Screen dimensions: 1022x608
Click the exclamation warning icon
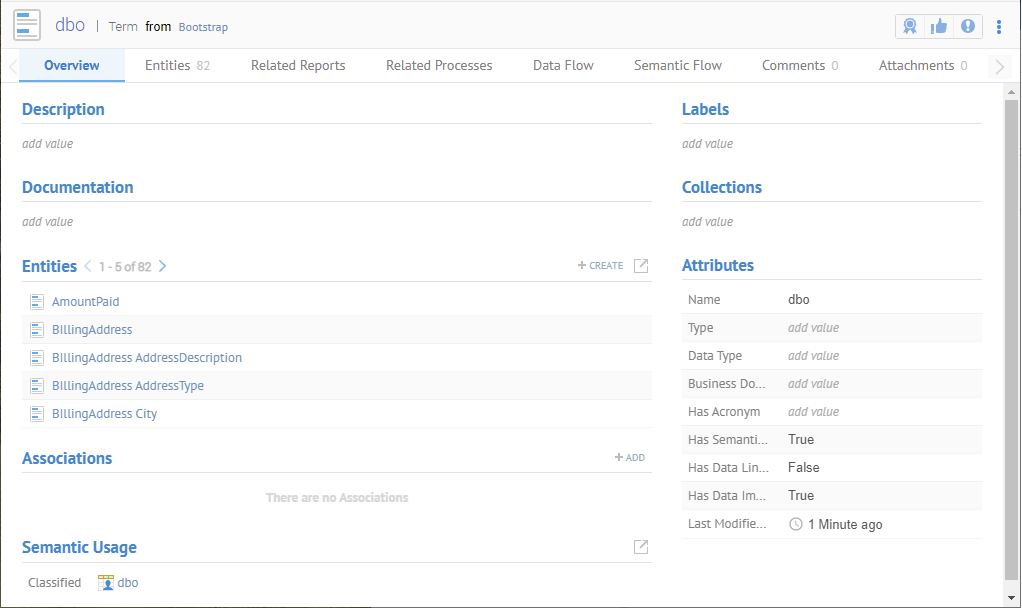(968, 27)
